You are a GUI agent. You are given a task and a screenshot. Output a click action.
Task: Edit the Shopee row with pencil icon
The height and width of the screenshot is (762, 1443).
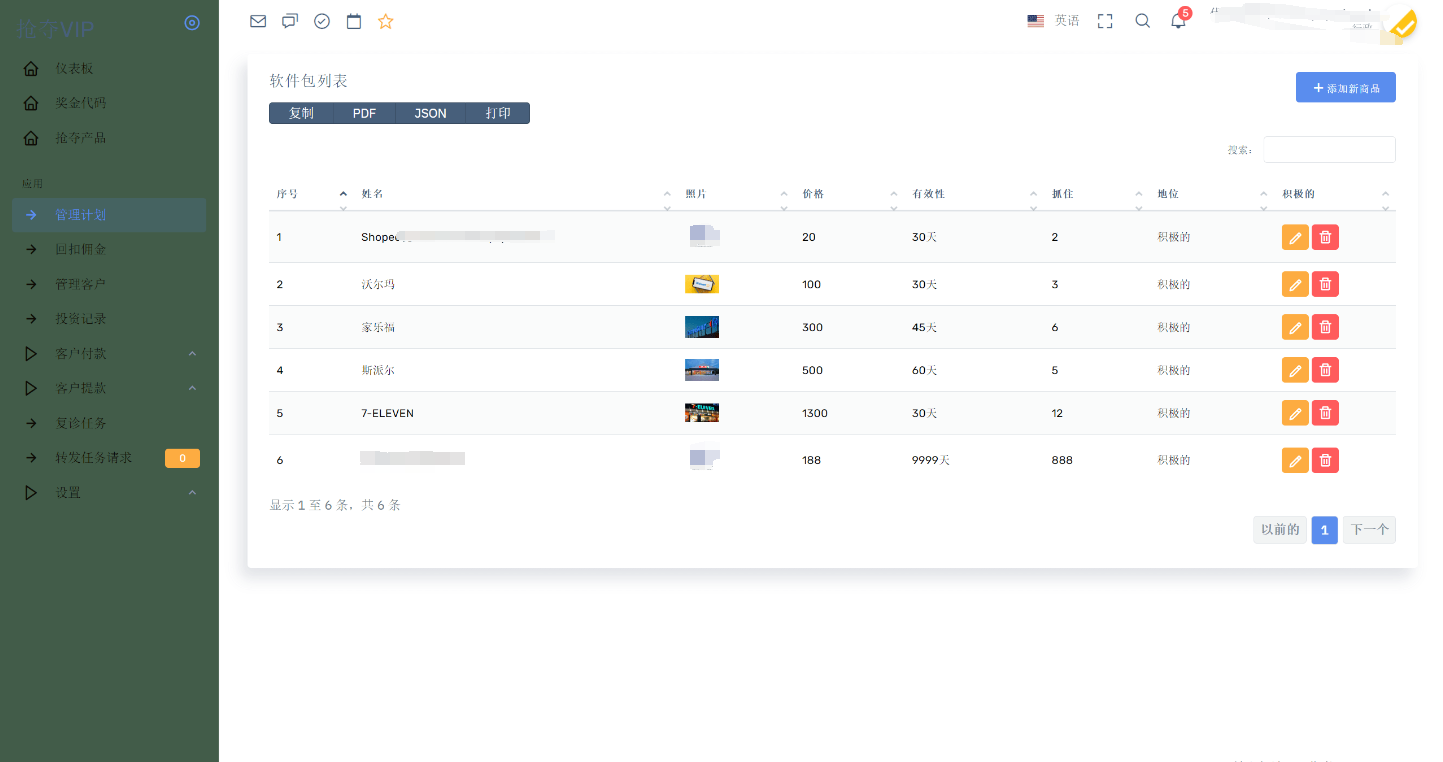1295,237
